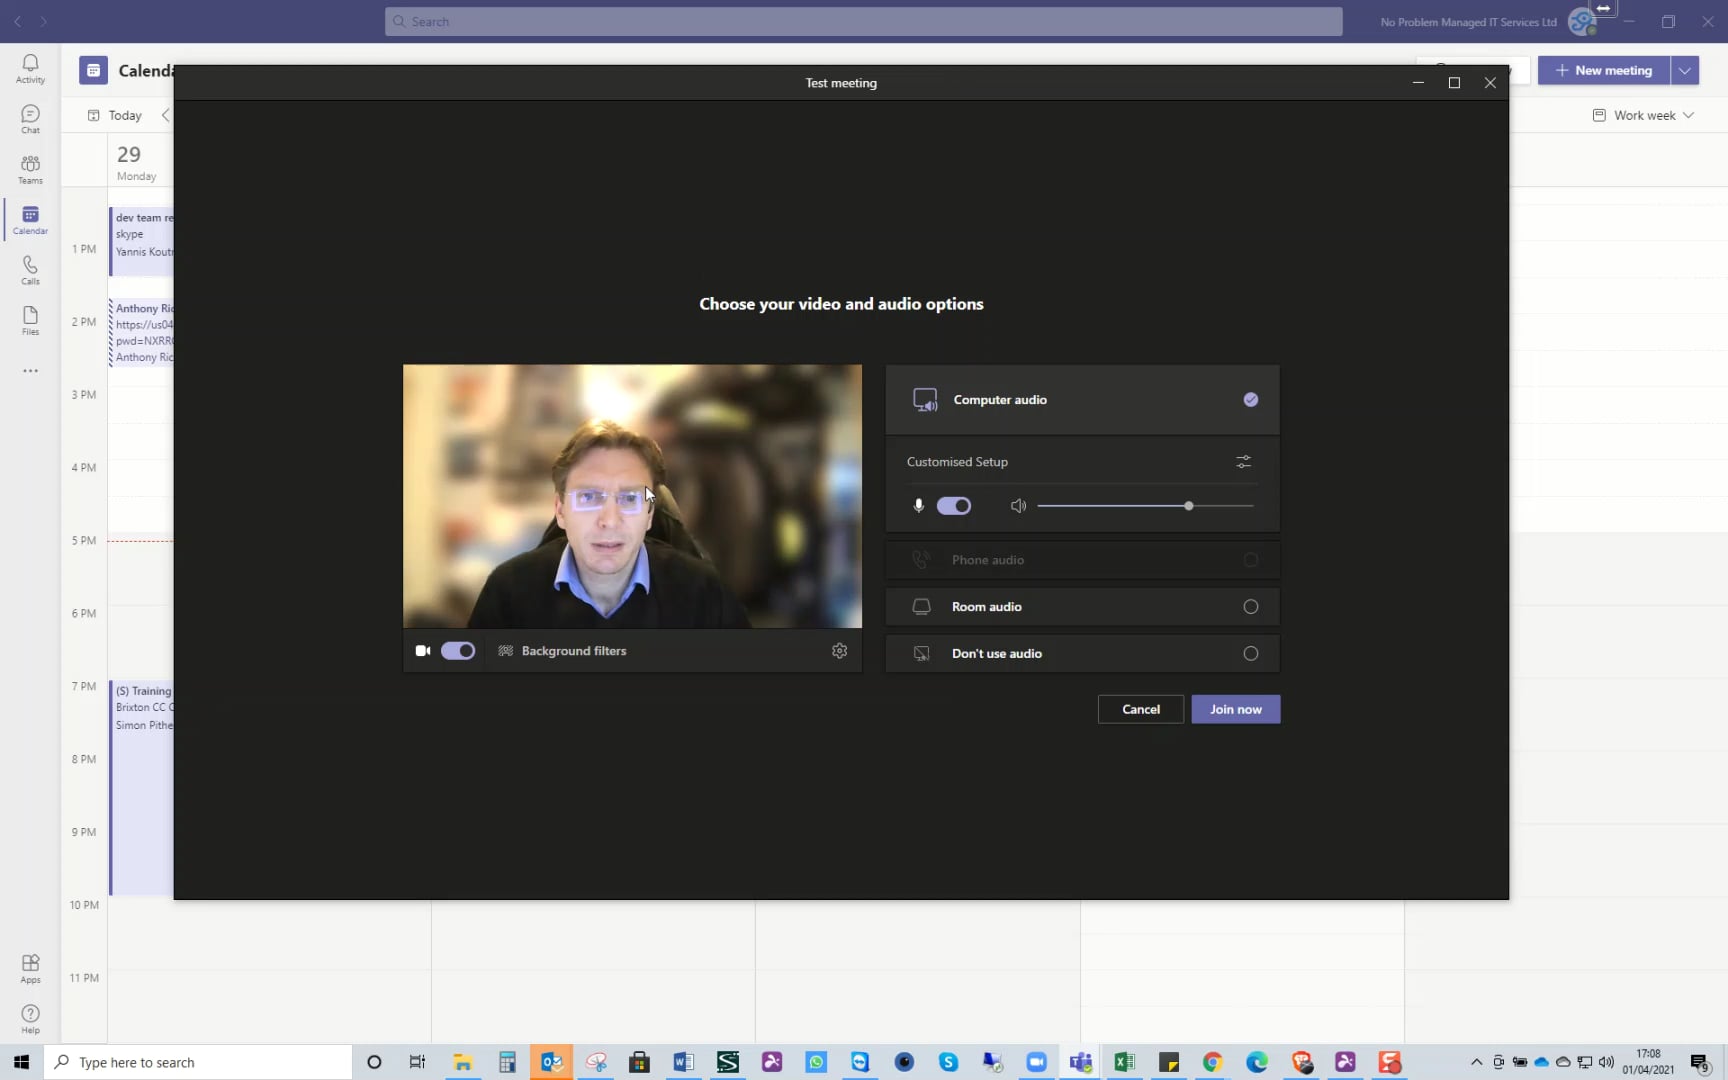Mute the microphone with its toggle
Screen dimensions: 1728x1080
952,505
